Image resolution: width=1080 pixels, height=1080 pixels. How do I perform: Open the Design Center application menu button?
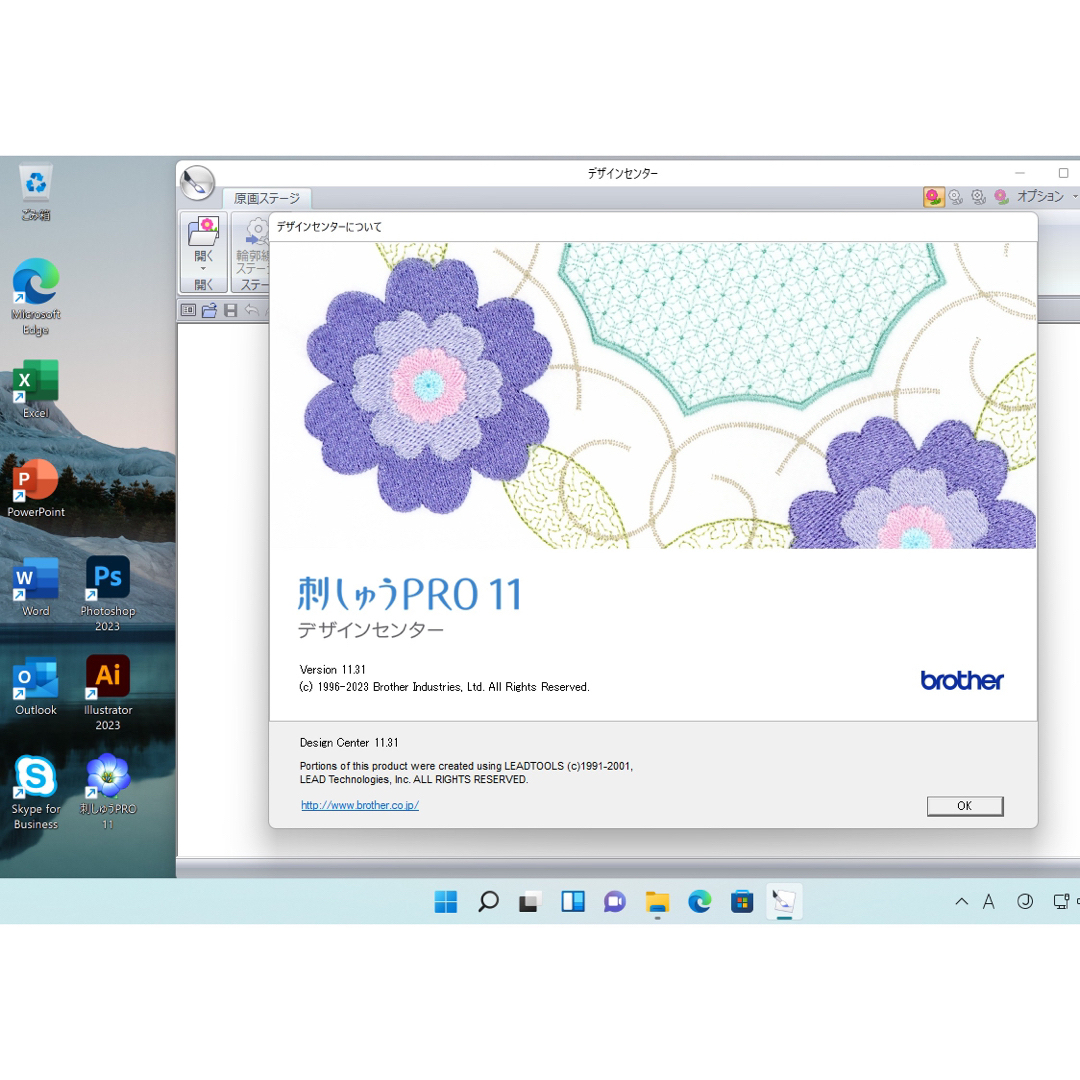[x=197, y=183]
